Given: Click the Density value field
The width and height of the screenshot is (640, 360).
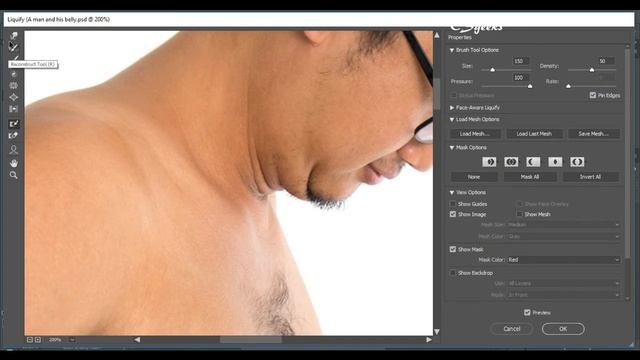Looking at the screenshot, I should pos(606,61).
